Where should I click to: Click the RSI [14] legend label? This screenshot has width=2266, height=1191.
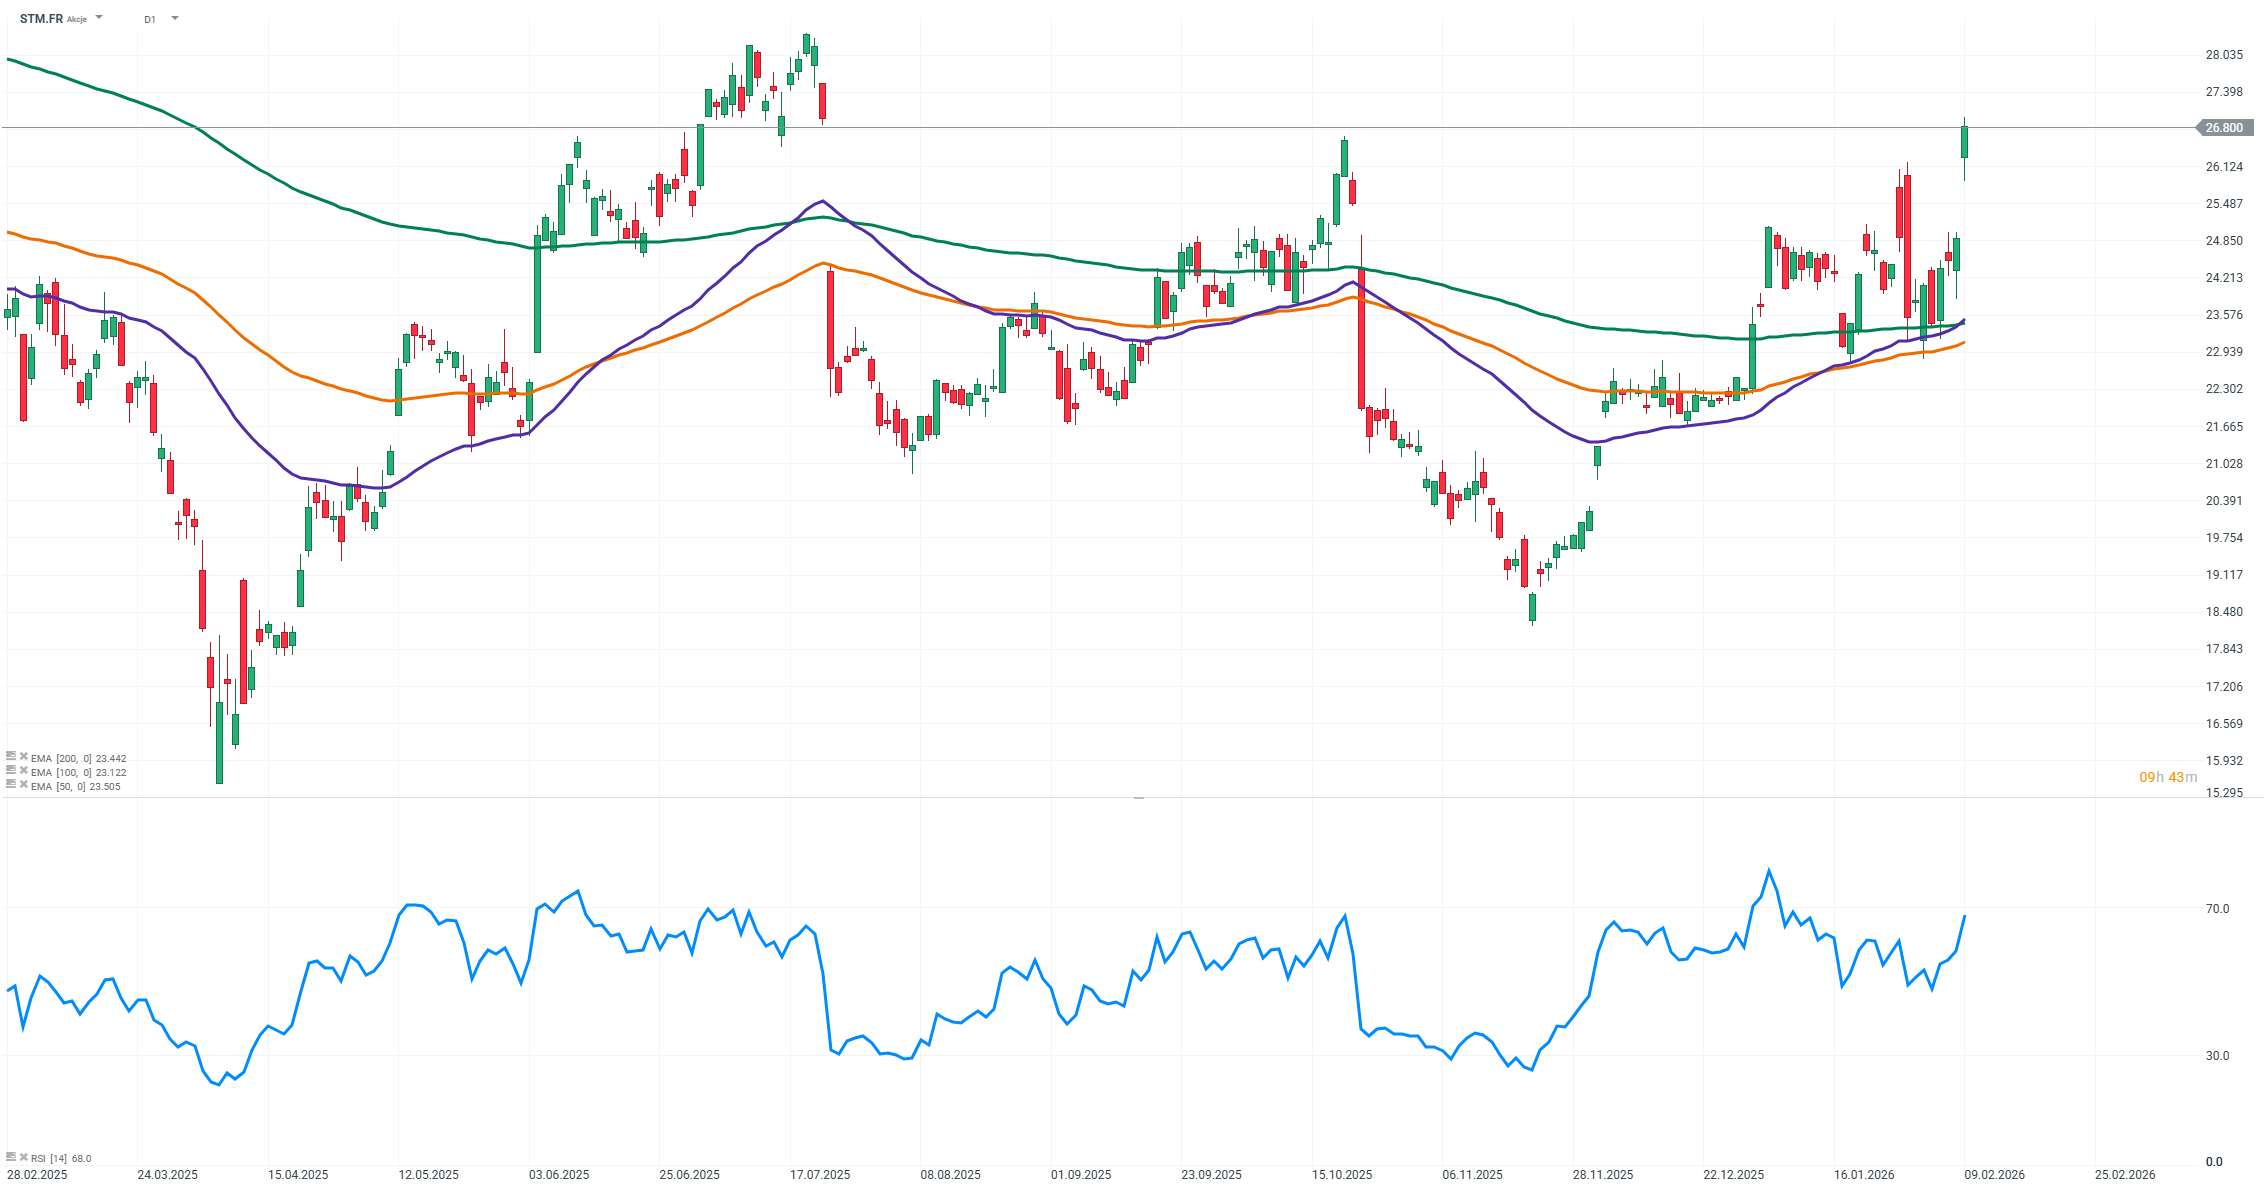point(49,1158)
